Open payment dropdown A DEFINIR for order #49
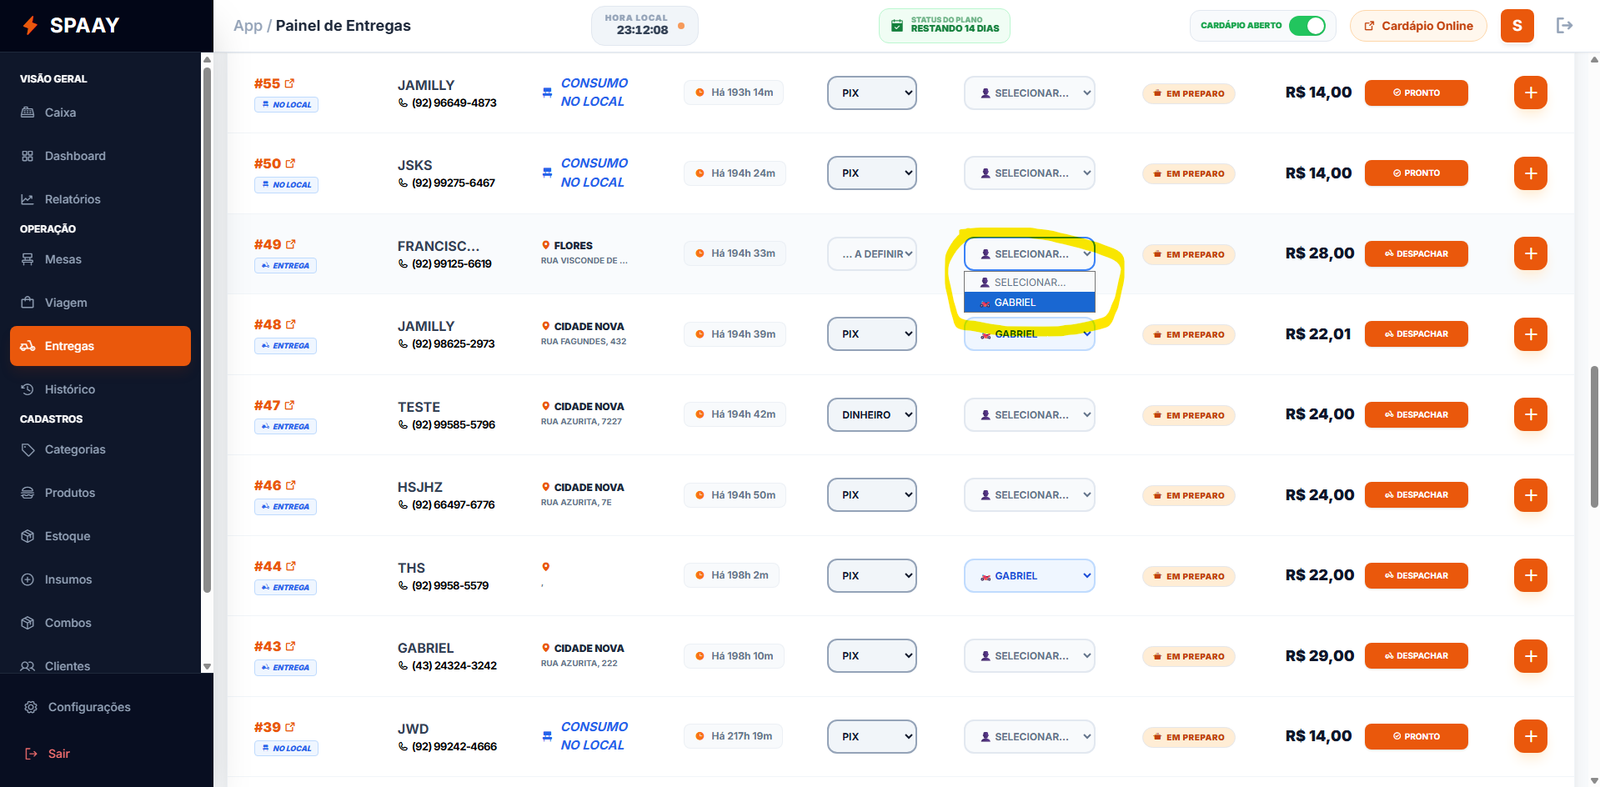The height and width of the screenshot is (787, 1600). pos(872,254)
